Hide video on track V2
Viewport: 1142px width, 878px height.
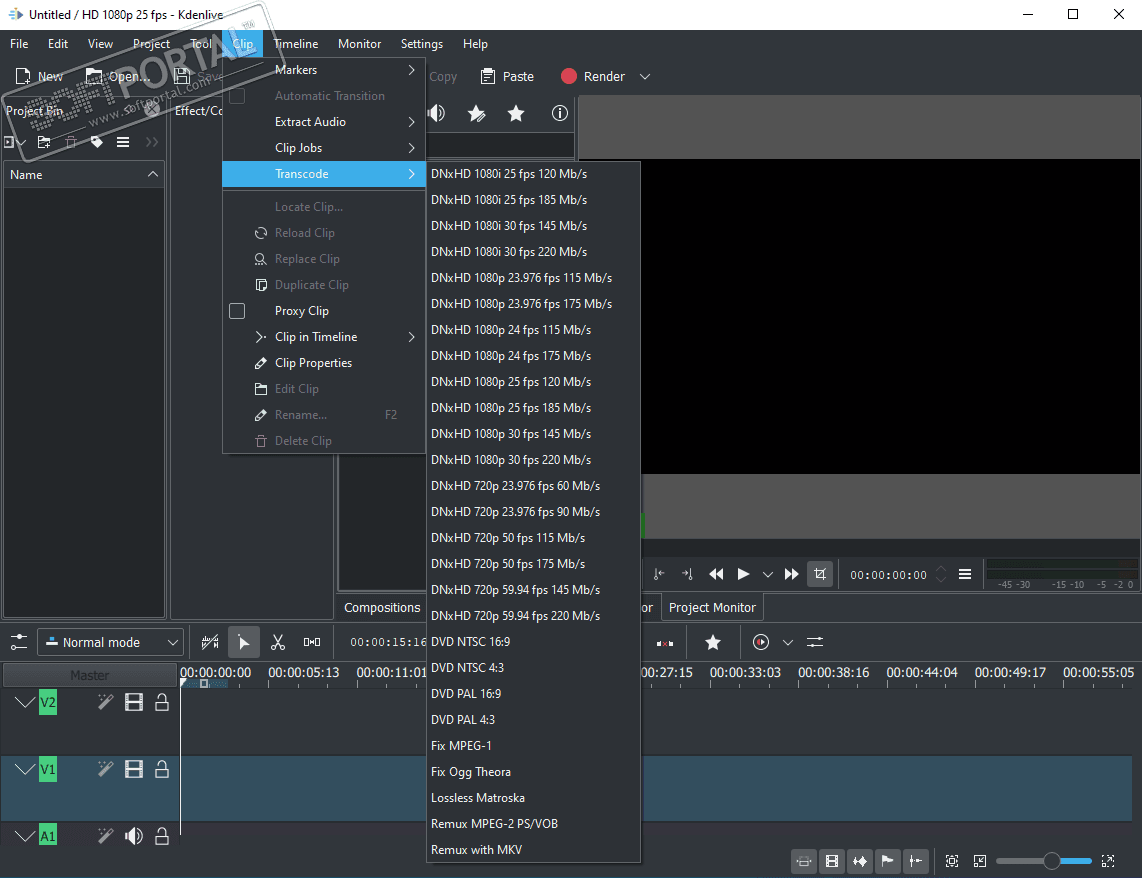coord(134,703)
